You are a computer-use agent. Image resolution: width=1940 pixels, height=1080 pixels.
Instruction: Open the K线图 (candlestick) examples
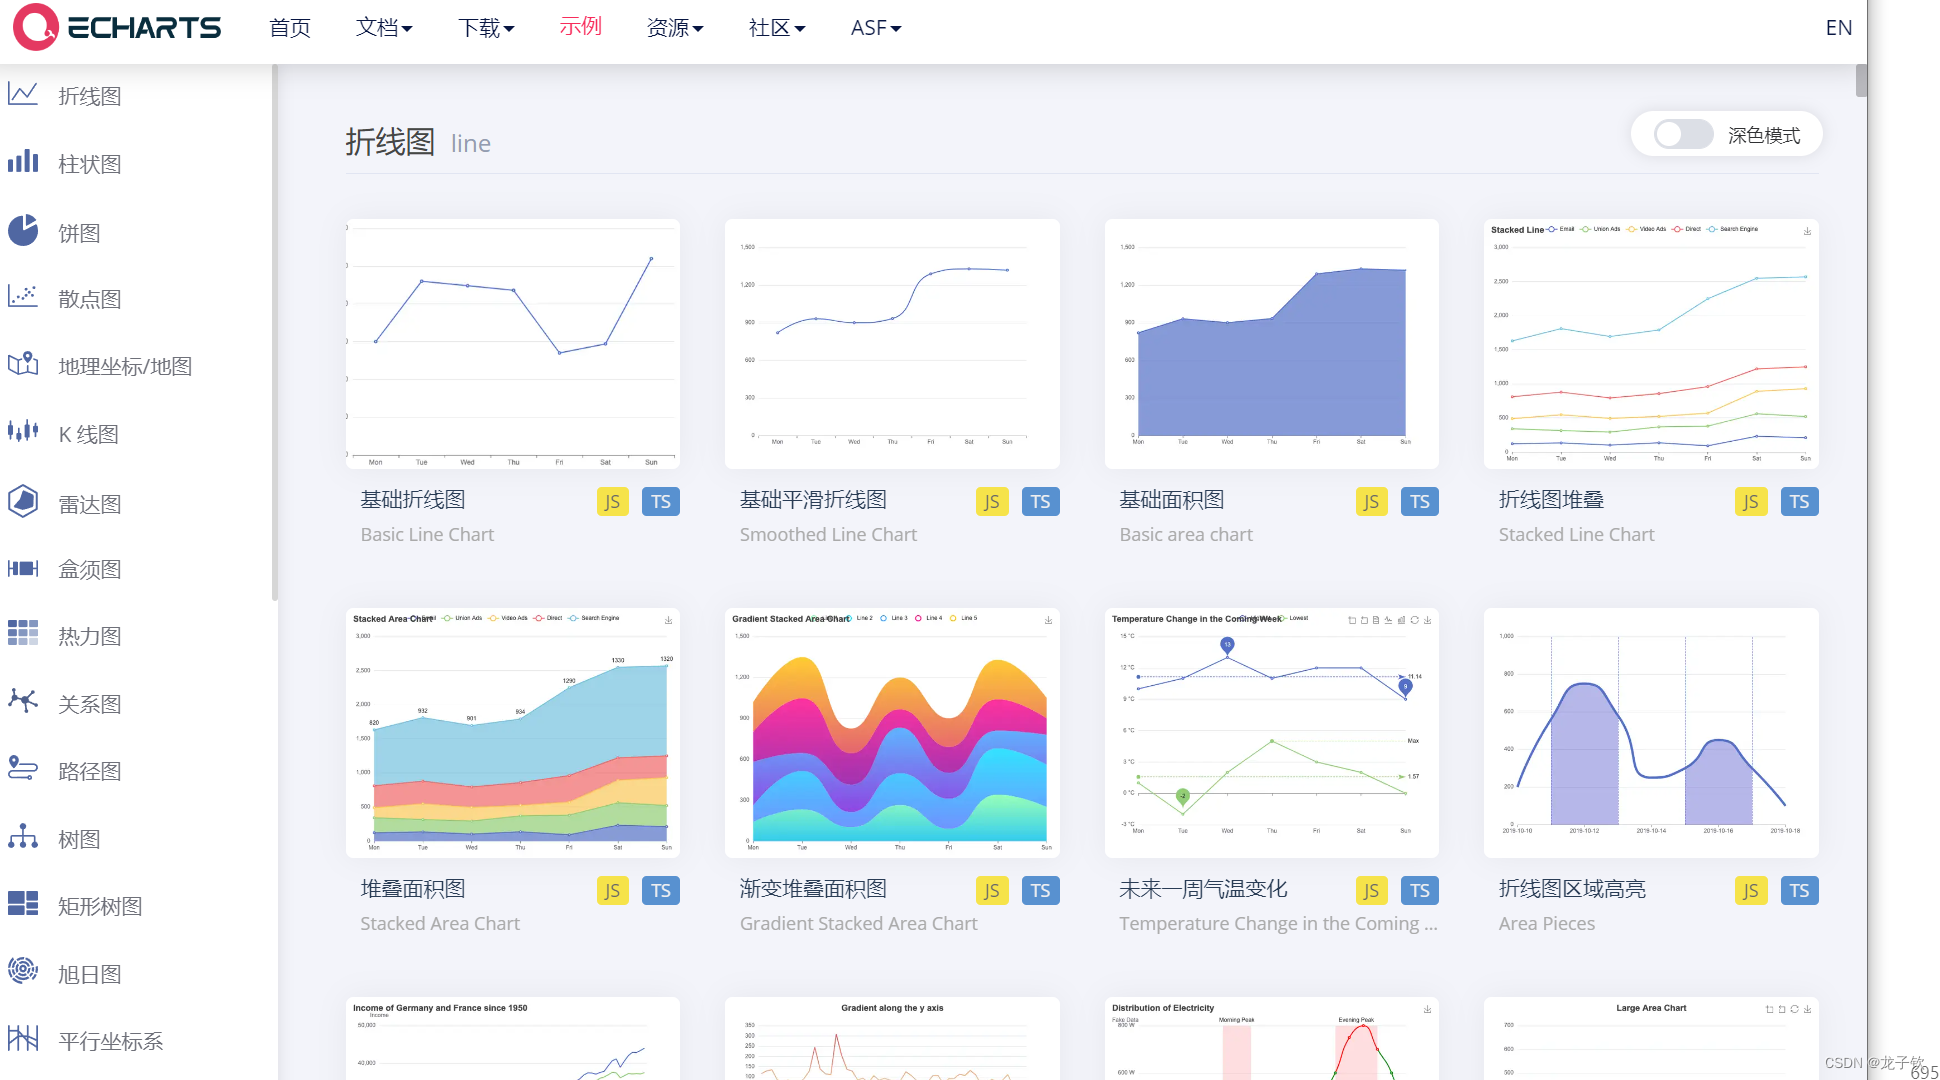(22, 433)
